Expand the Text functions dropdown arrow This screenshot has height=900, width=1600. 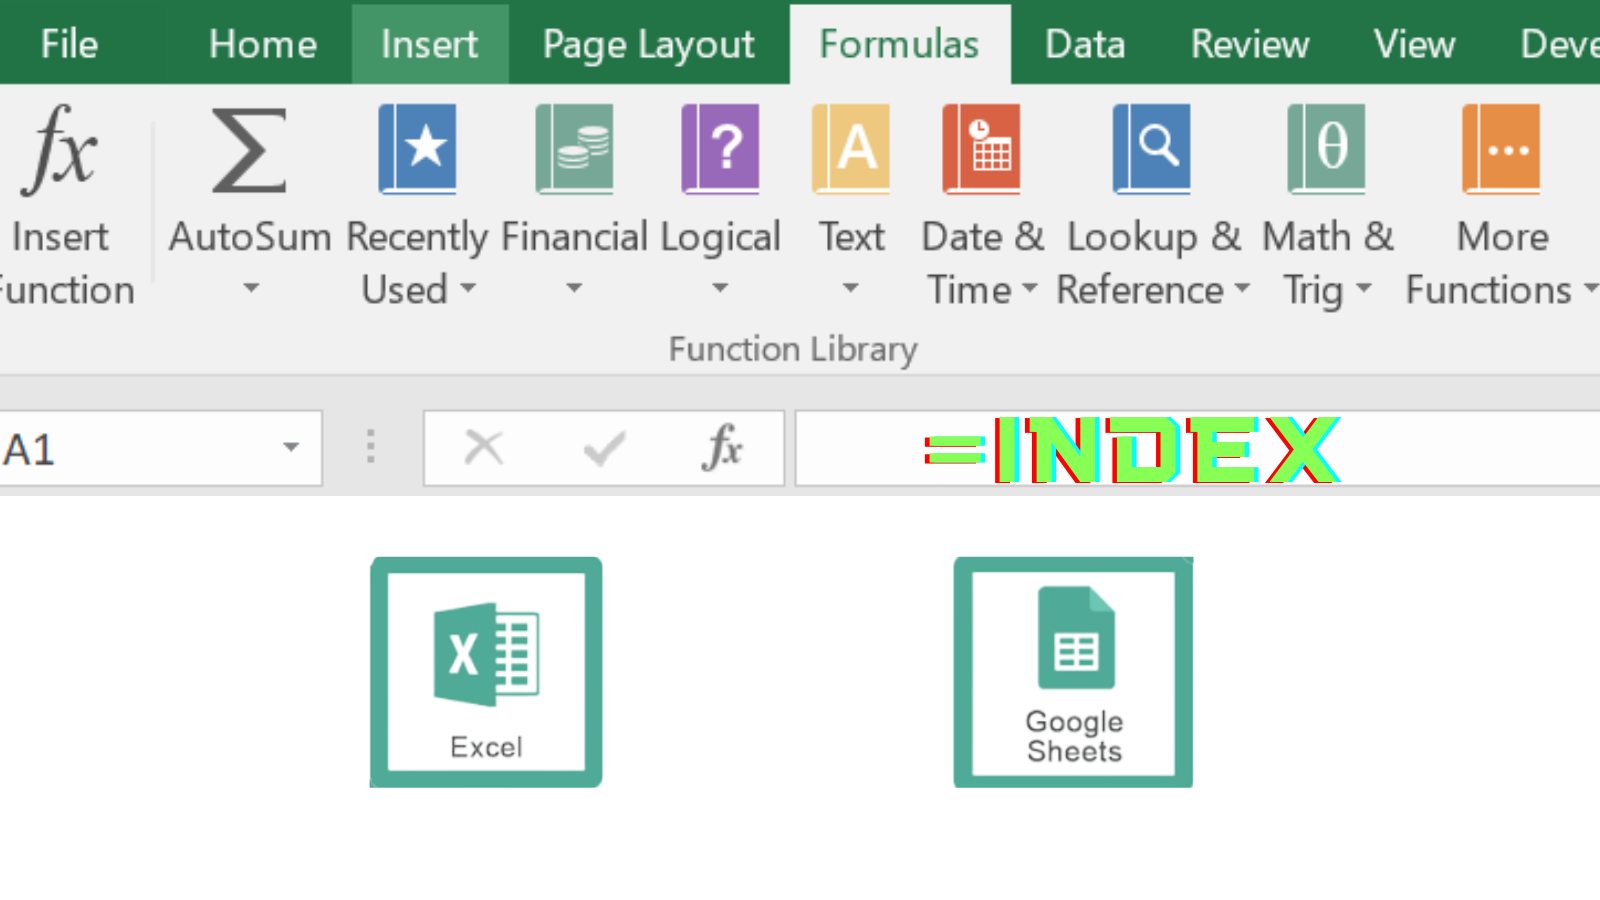click(x=850, y=288)
